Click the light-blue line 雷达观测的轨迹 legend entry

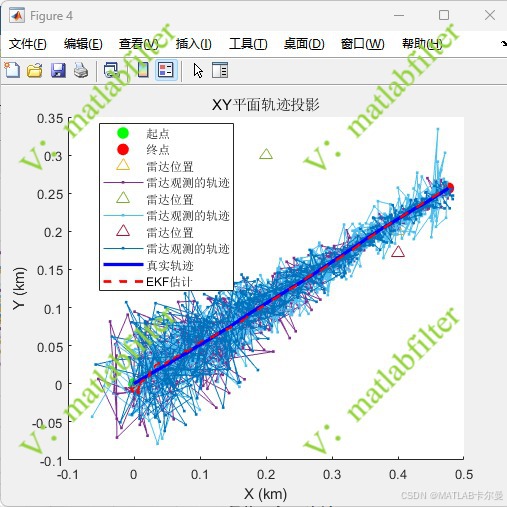pyautogui.click(x=167, y=215)
